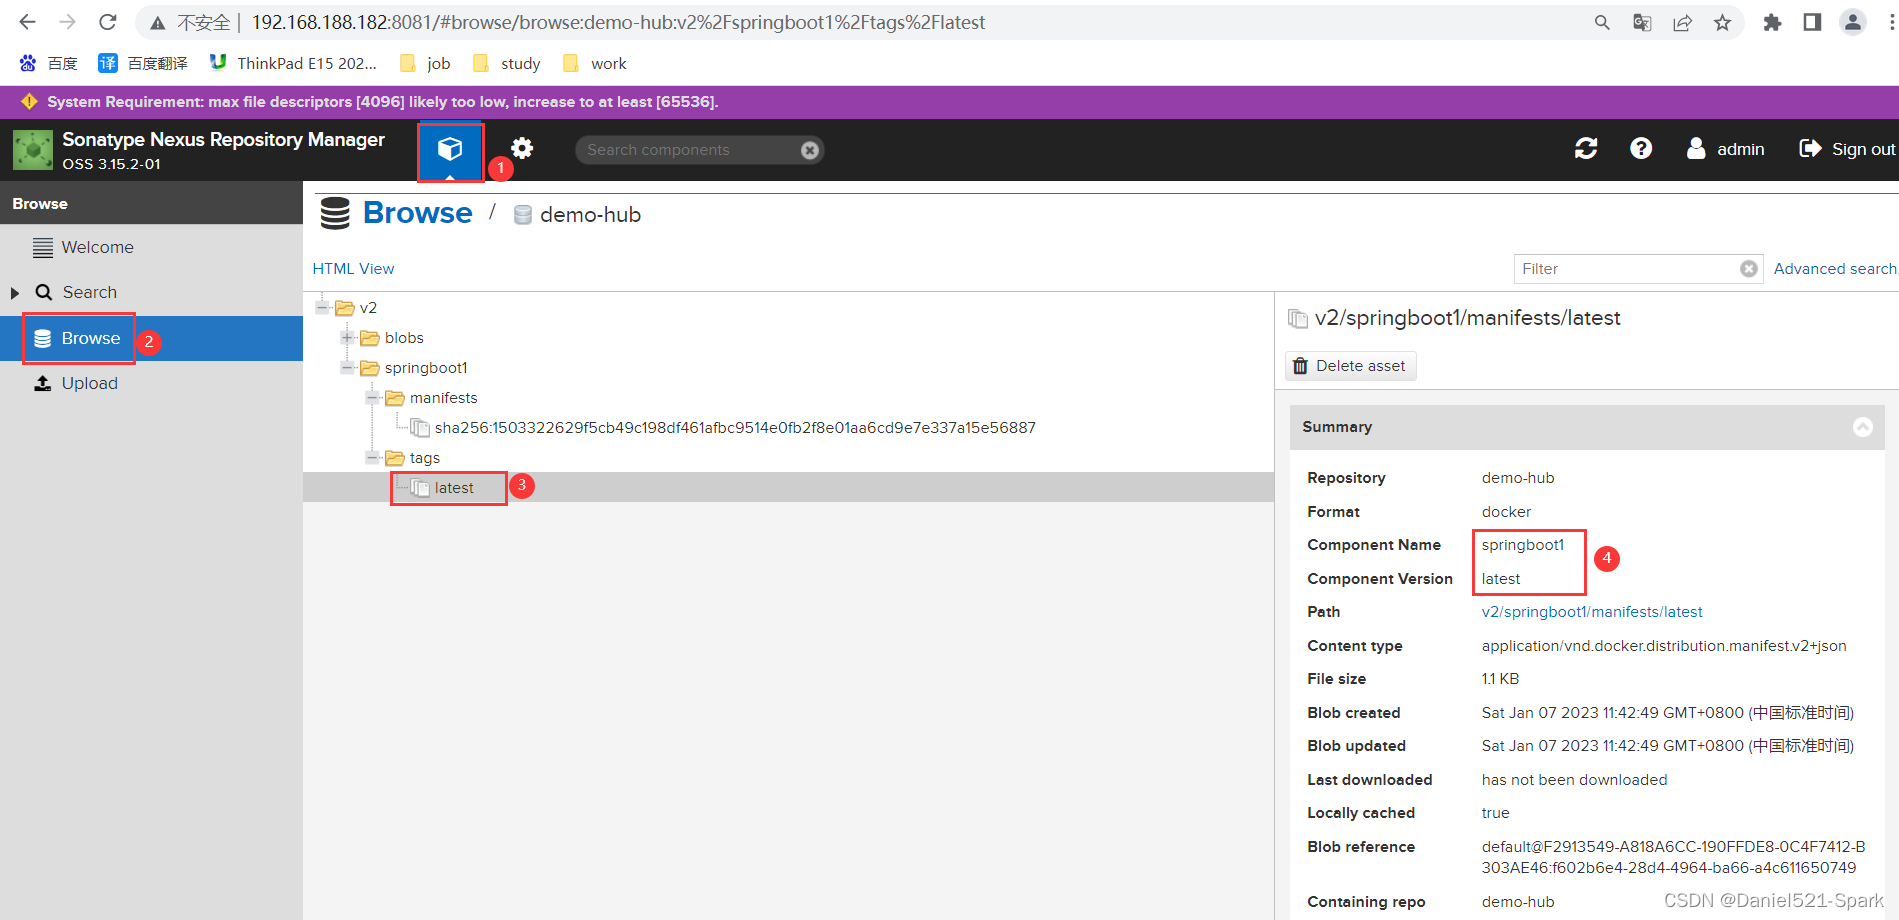The width and height of the screenshot is (1899, 920).
Task: Open the Server administration gear icon
Action: (x=522, y=149)
